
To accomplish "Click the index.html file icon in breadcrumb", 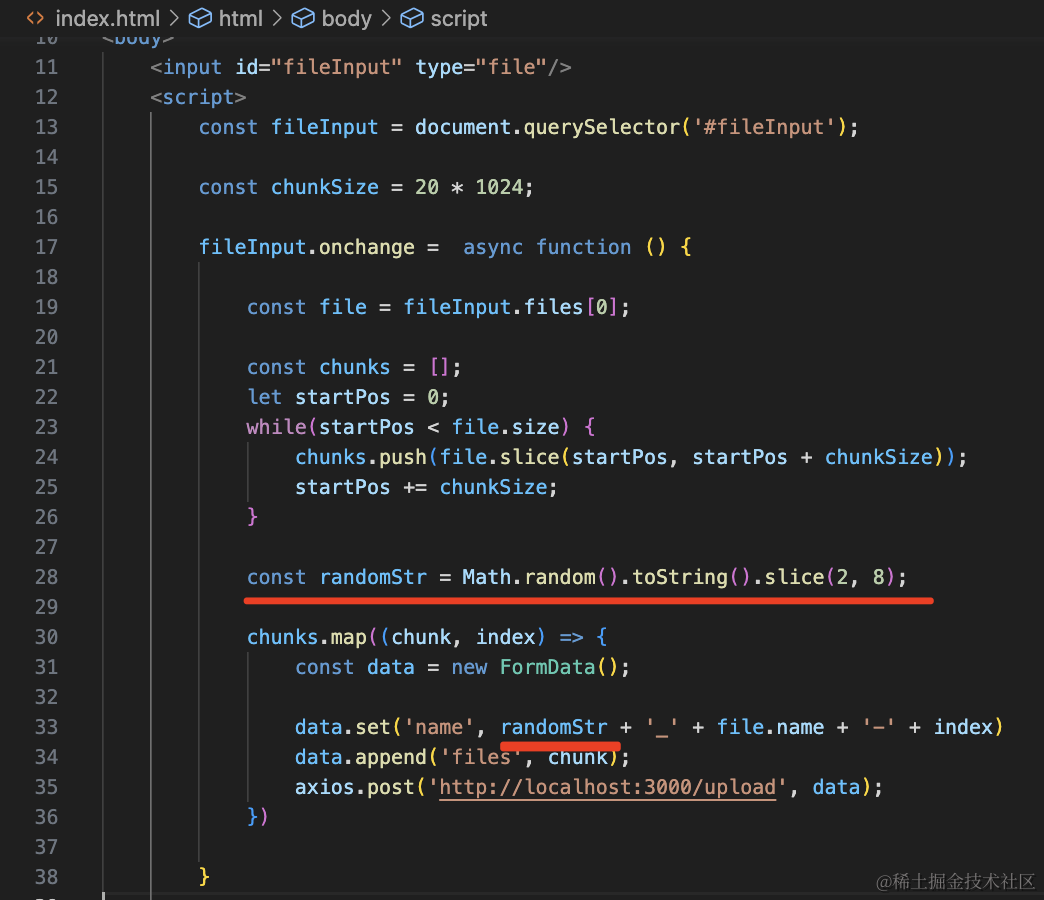I will 34,18.
